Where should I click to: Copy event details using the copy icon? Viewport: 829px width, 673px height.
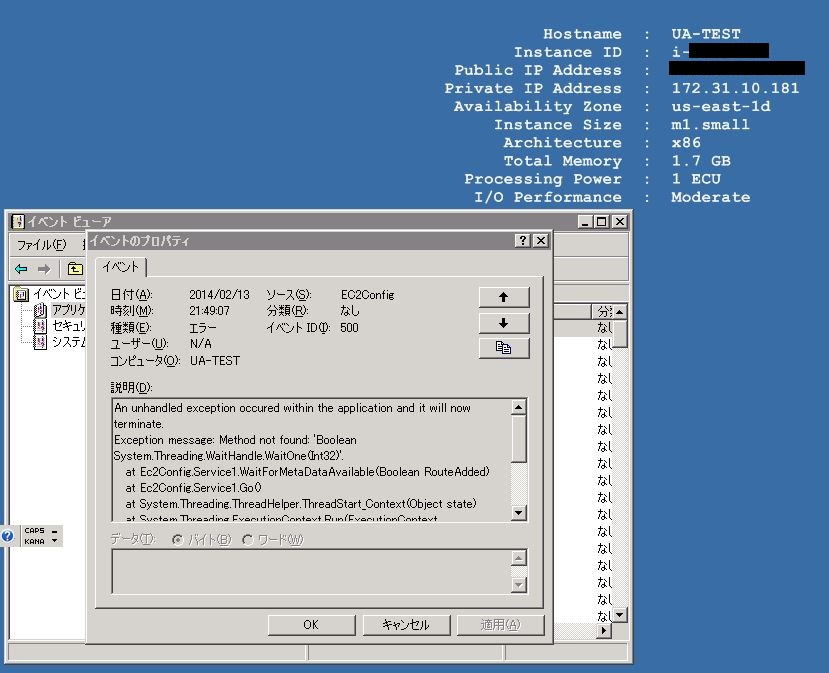click(504, 346)
